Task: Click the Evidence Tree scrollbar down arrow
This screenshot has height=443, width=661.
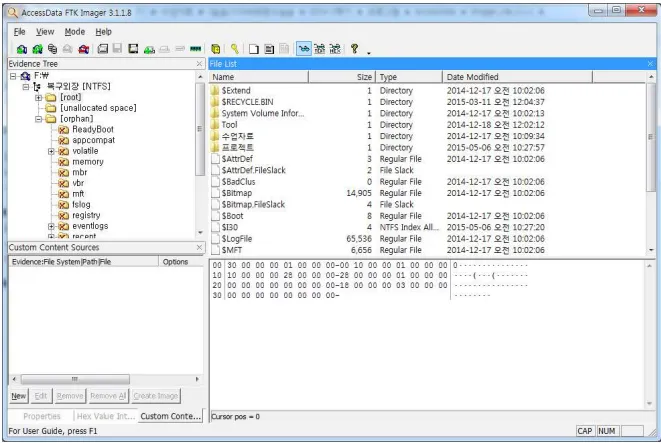Action: coord(200,233)
